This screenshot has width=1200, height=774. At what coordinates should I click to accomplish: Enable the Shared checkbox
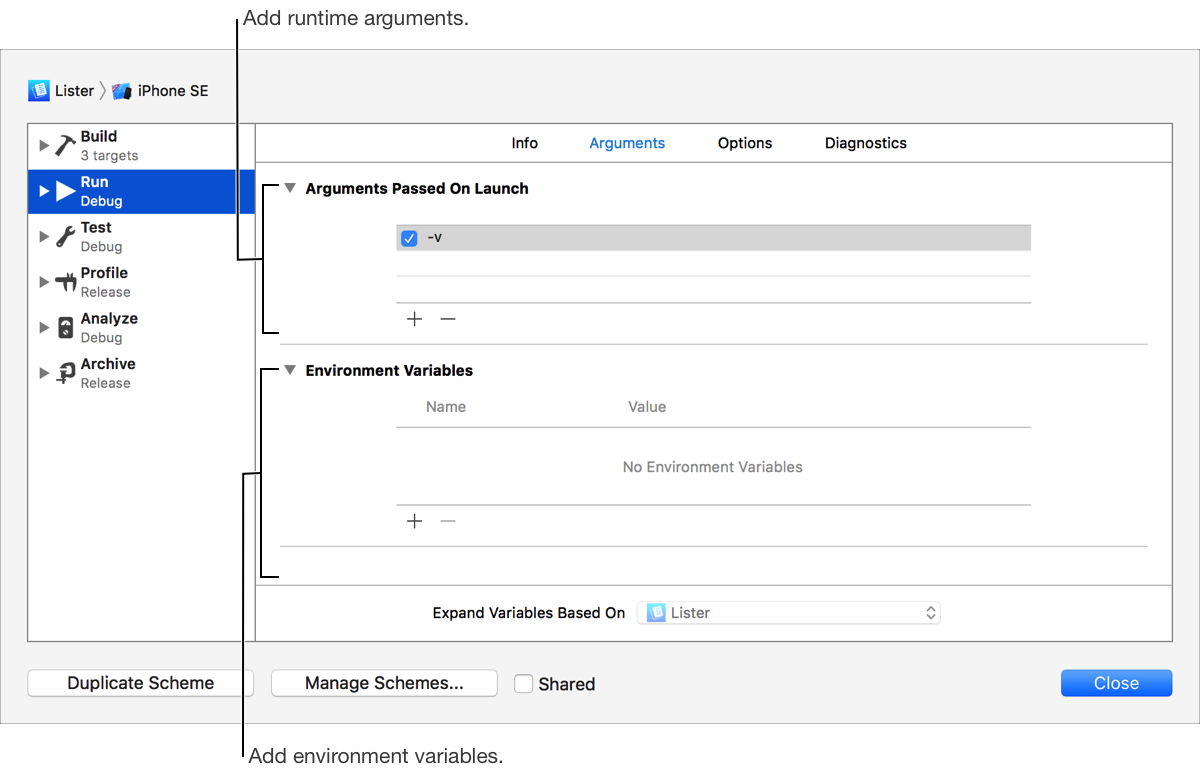point(524,684)
